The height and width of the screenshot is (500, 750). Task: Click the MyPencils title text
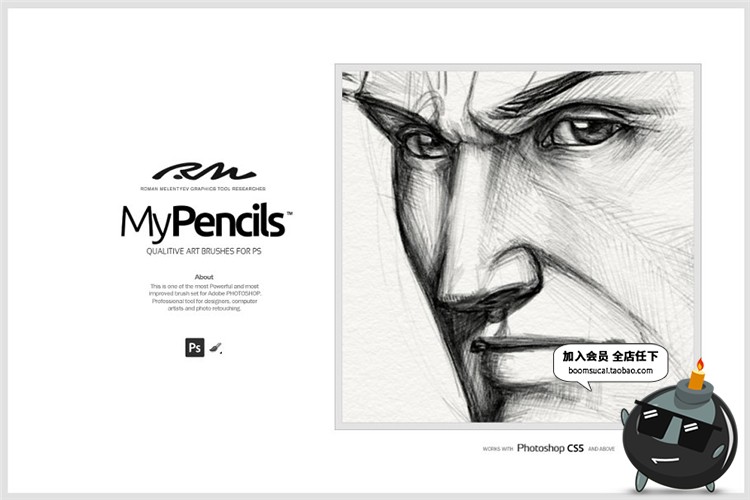[203, 223]
